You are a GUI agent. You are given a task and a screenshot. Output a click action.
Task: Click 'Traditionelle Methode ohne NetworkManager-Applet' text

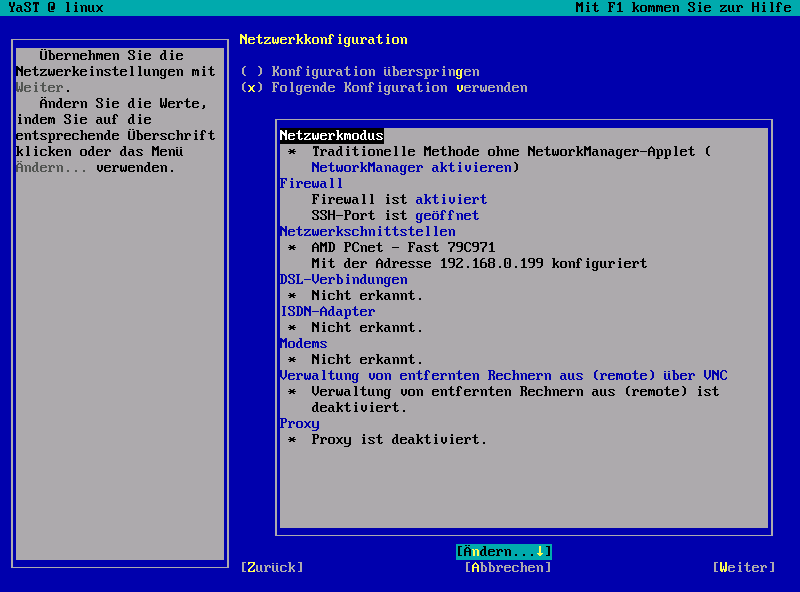(x=503, y=151)
